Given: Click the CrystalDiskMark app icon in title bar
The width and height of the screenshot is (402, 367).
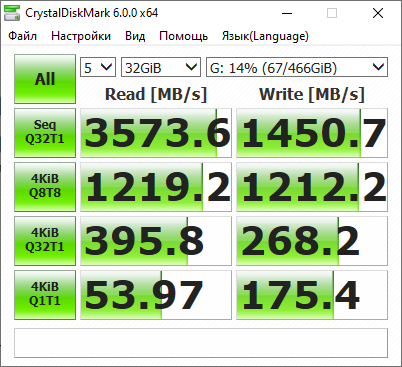Looking at the screenshot, I should pyautogui.click(x=12, y=13).
